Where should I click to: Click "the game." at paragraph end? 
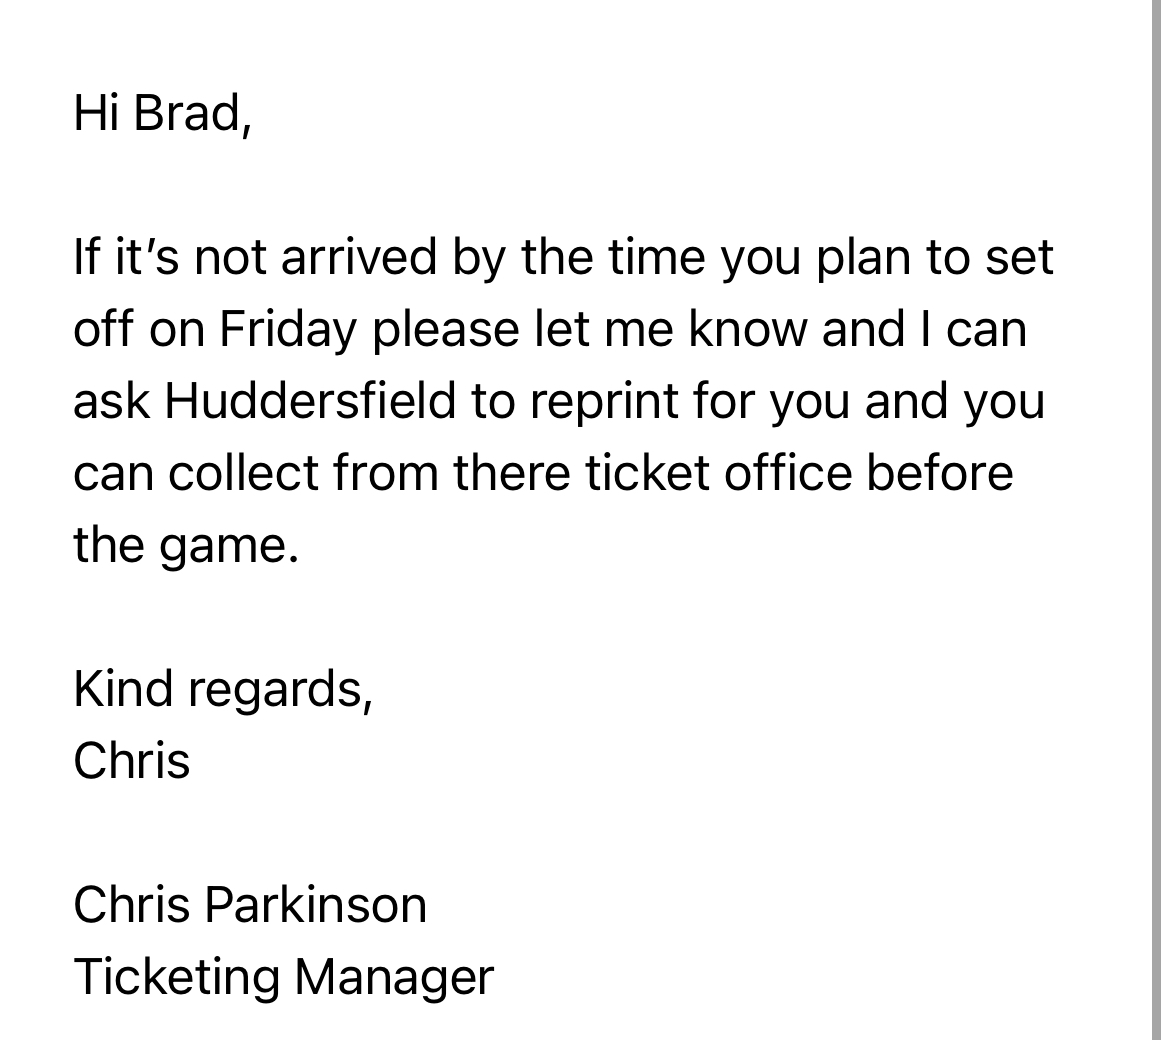[186, 545]
